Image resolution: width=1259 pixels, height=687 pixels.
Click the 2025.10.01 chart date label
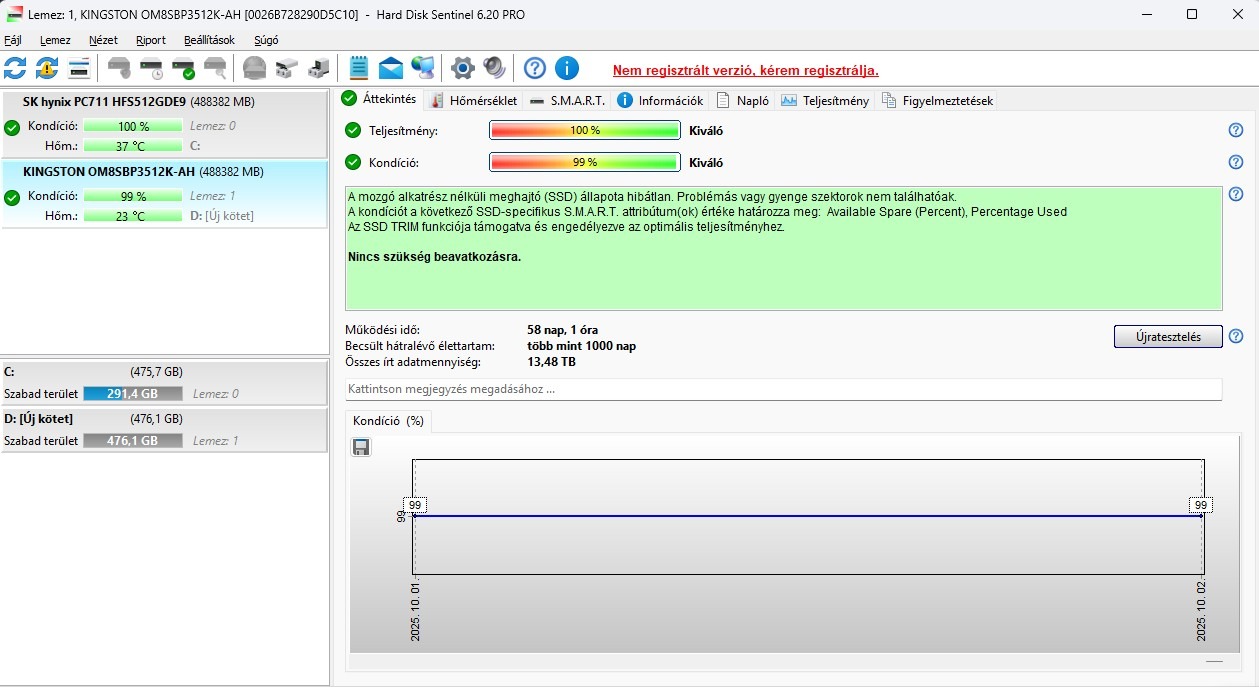point(416,610)
